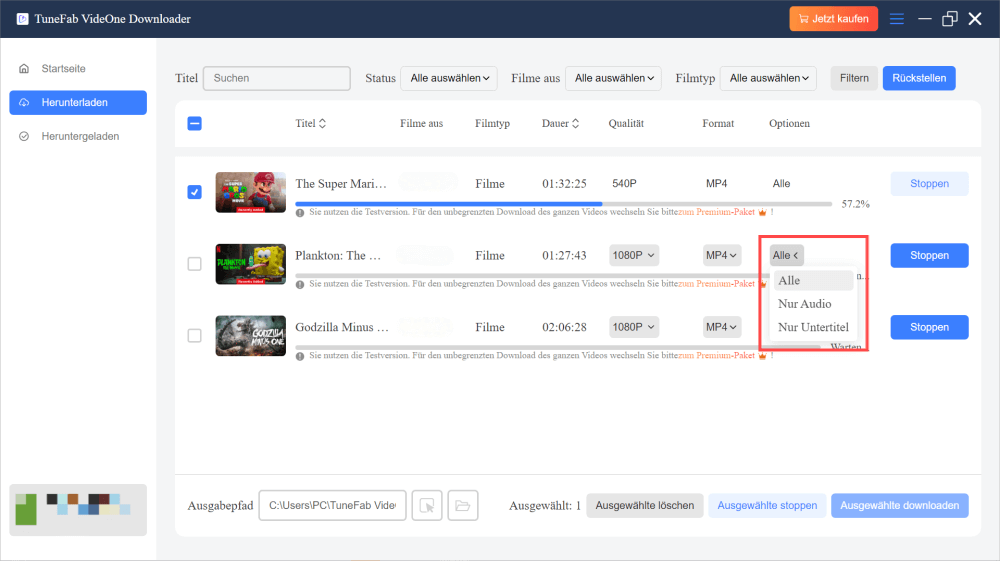Collapse the Plankton Alle options dropdown
The width and height of the screenshot is (1000, 561).
coord(786,255)
